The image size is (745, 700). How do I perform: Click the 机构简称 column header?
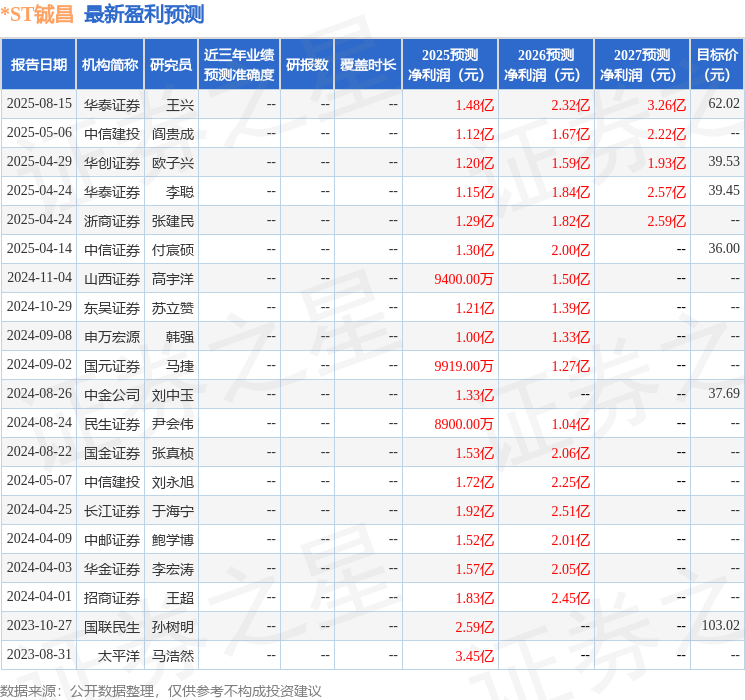(x=110, y=65)
